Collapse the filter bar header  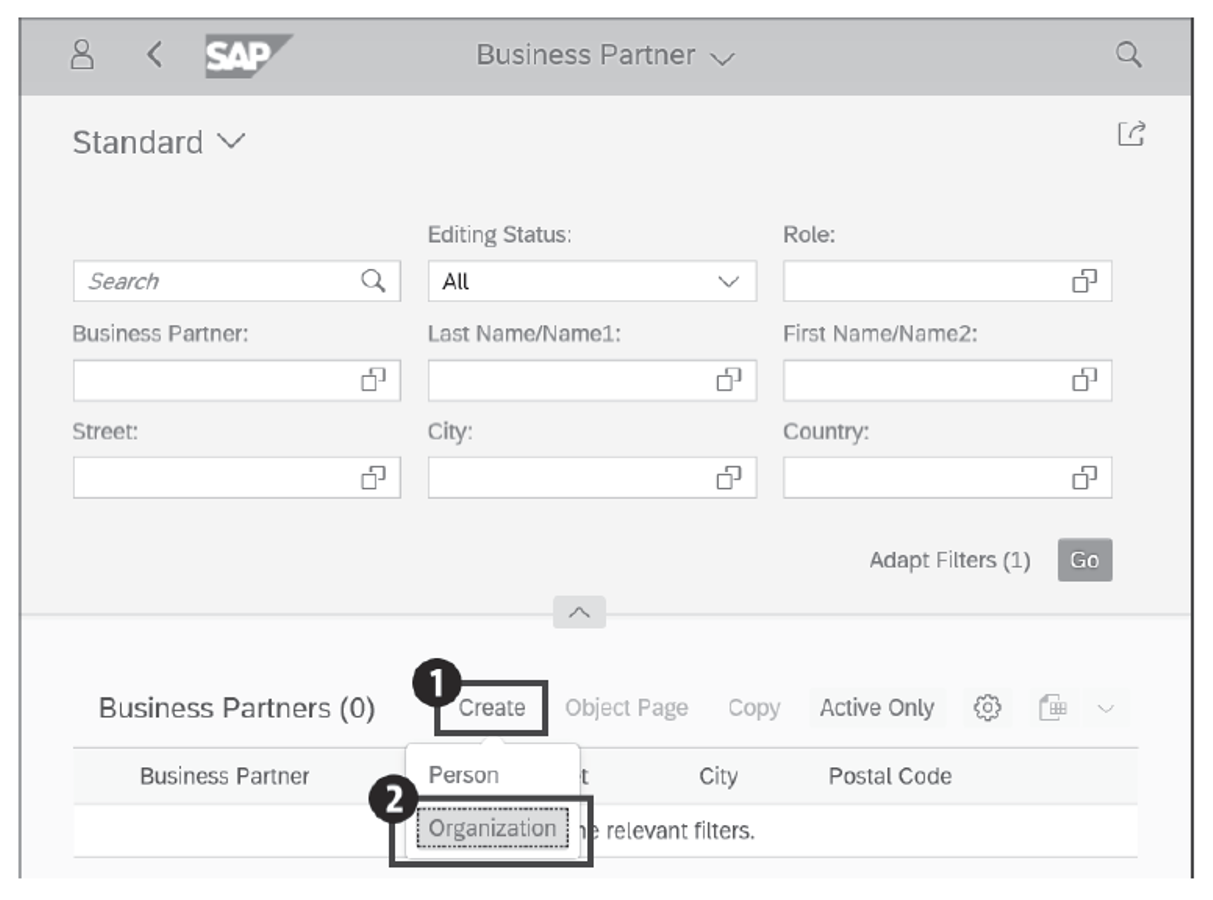pyautogui.click(x=579, y=612)
